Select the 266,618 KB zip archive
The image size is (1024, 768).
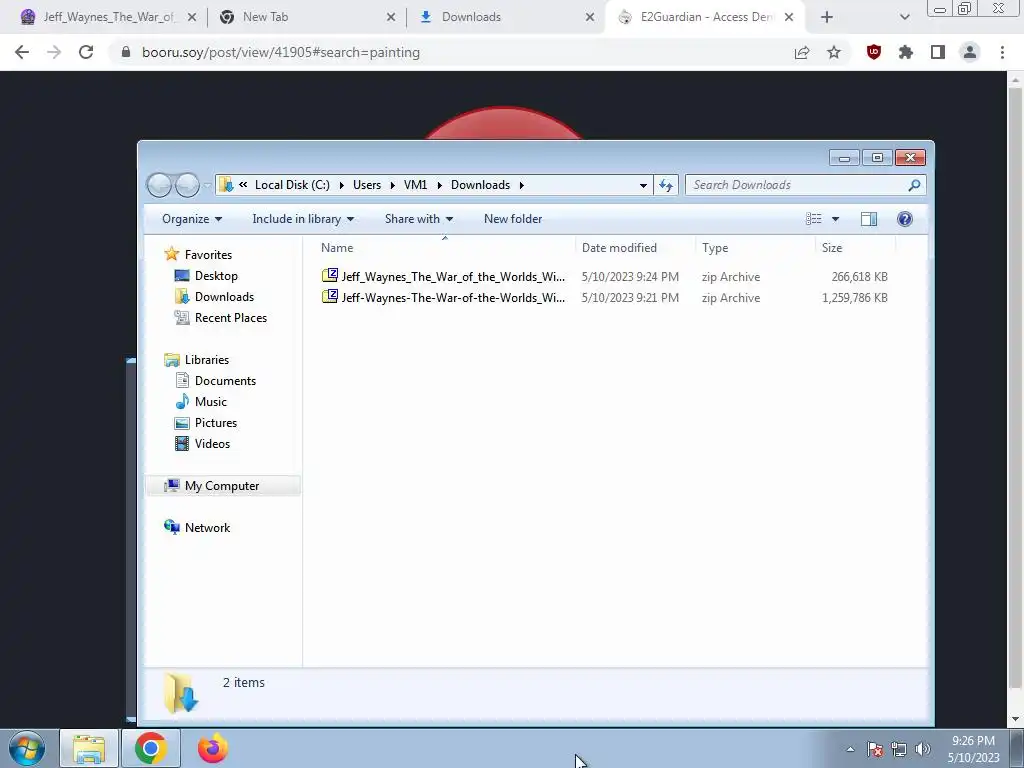(x=604, y=276)
